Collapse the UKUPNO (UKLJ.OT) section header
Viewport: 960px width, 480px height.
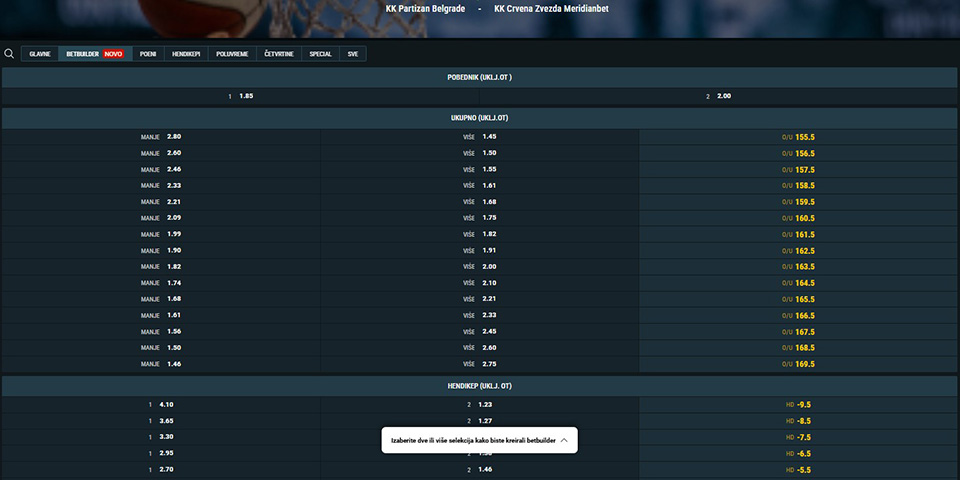[480, 118]
